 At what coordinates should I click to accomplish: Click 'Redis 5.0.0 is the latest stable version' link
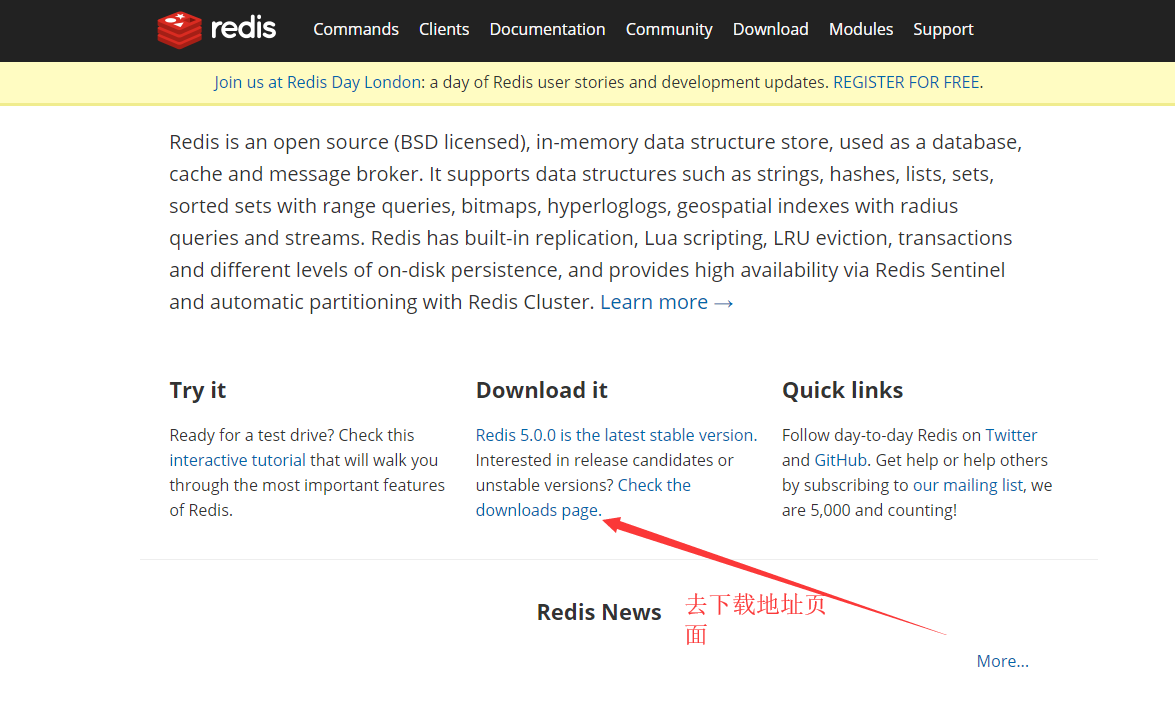pos(615,435)
